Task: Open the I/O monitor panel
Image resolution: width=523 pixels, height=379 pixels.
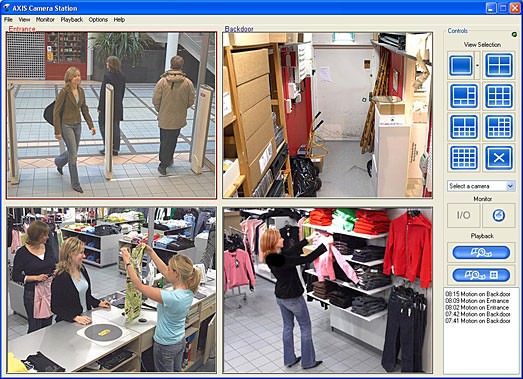Action: point(464,216)
